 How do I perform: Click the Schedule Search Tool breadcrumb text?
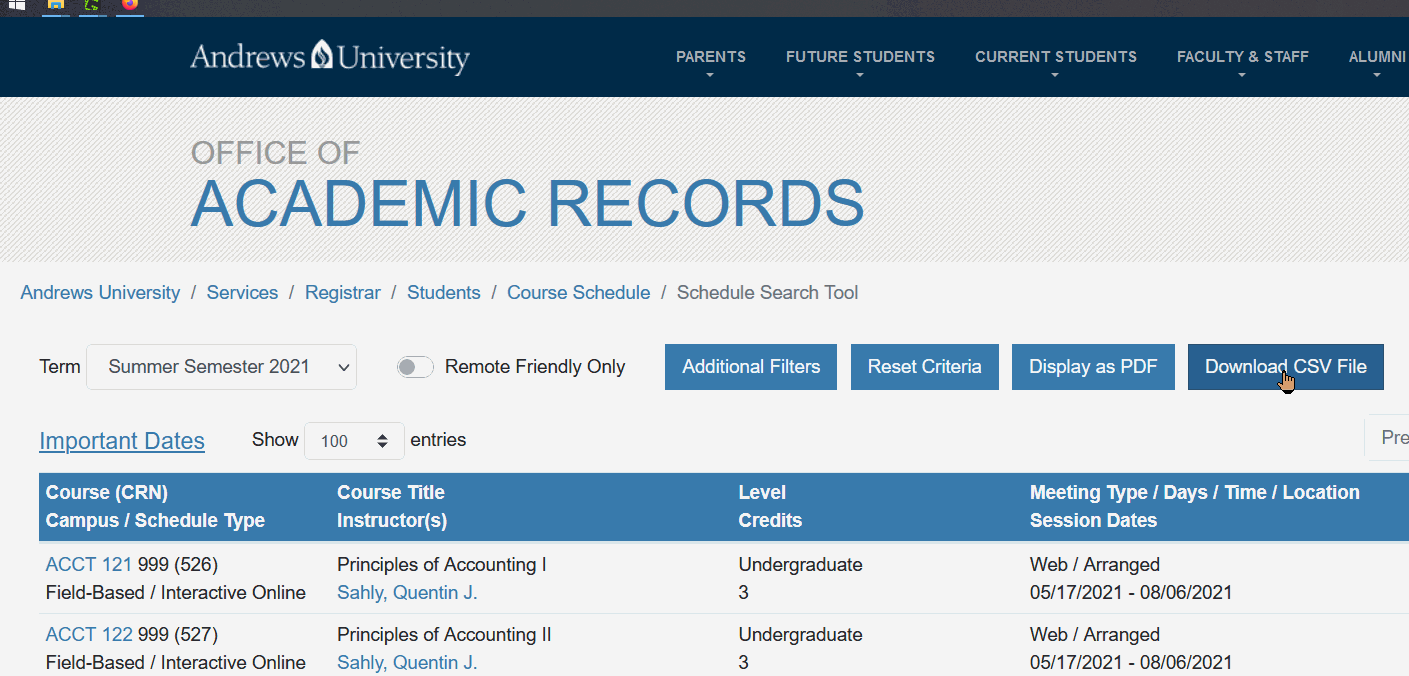(768, 293)
